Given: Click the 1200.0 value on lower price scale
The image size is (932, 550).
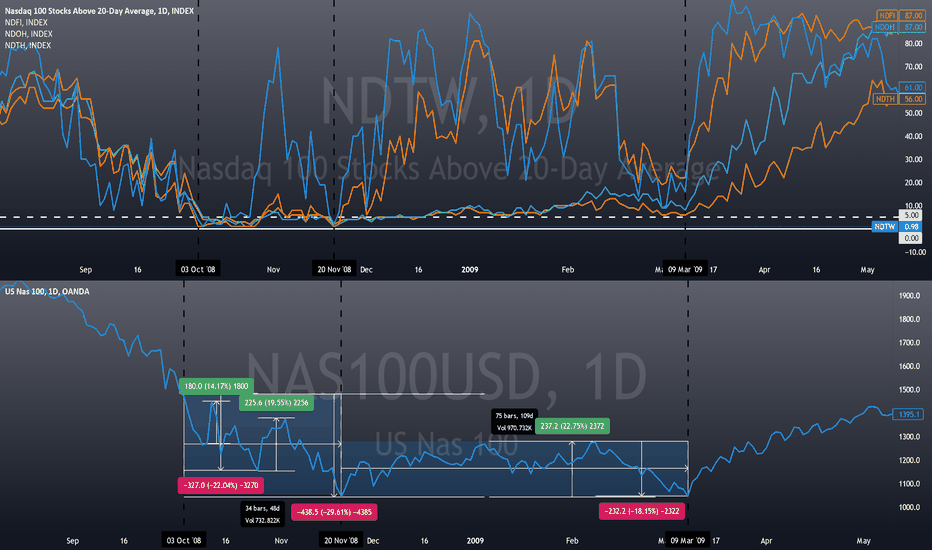Looking at the screenshot, I should [x=909, y=461].
